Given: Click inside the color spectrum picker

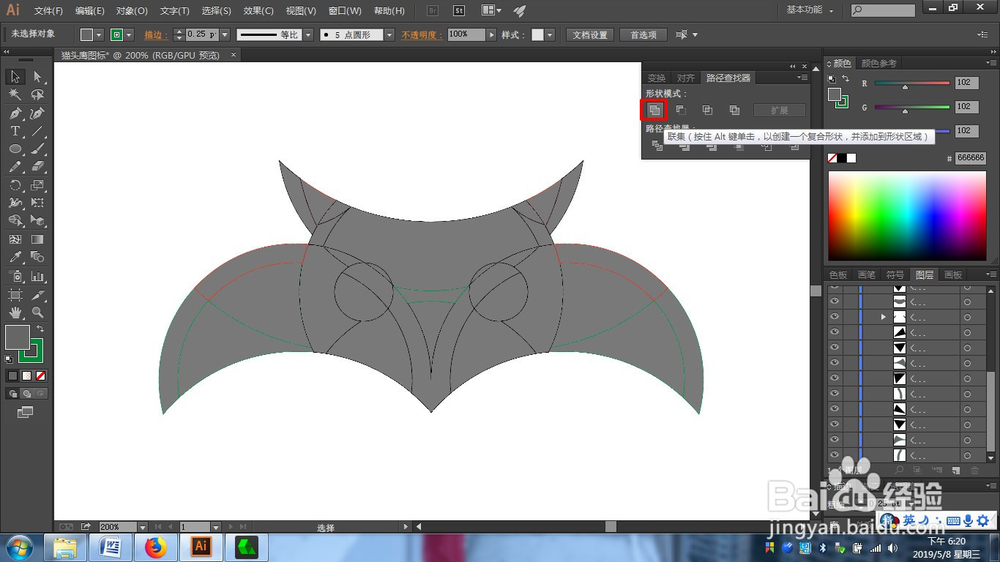Looking at the screenshot, I should [906, 215].
